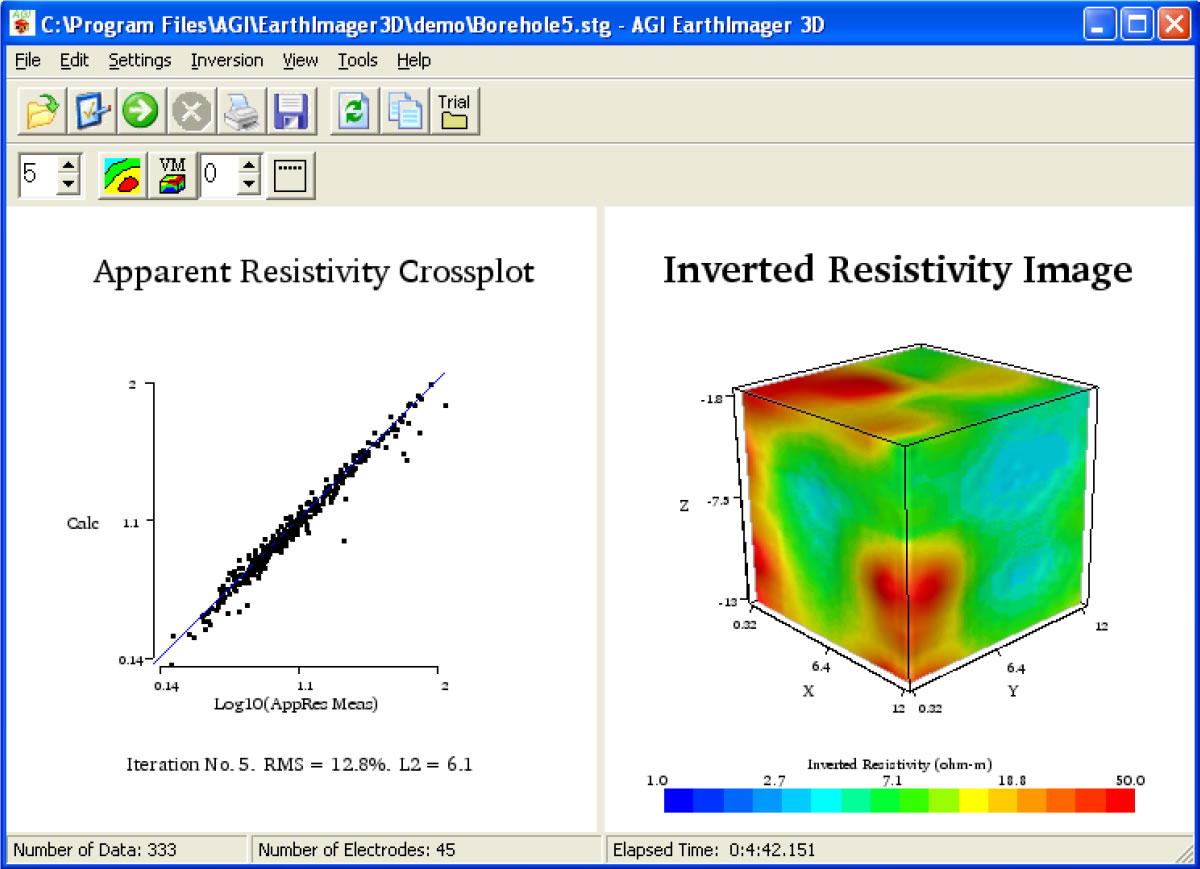Copy the image to clipboard

[x=404, y=111]
